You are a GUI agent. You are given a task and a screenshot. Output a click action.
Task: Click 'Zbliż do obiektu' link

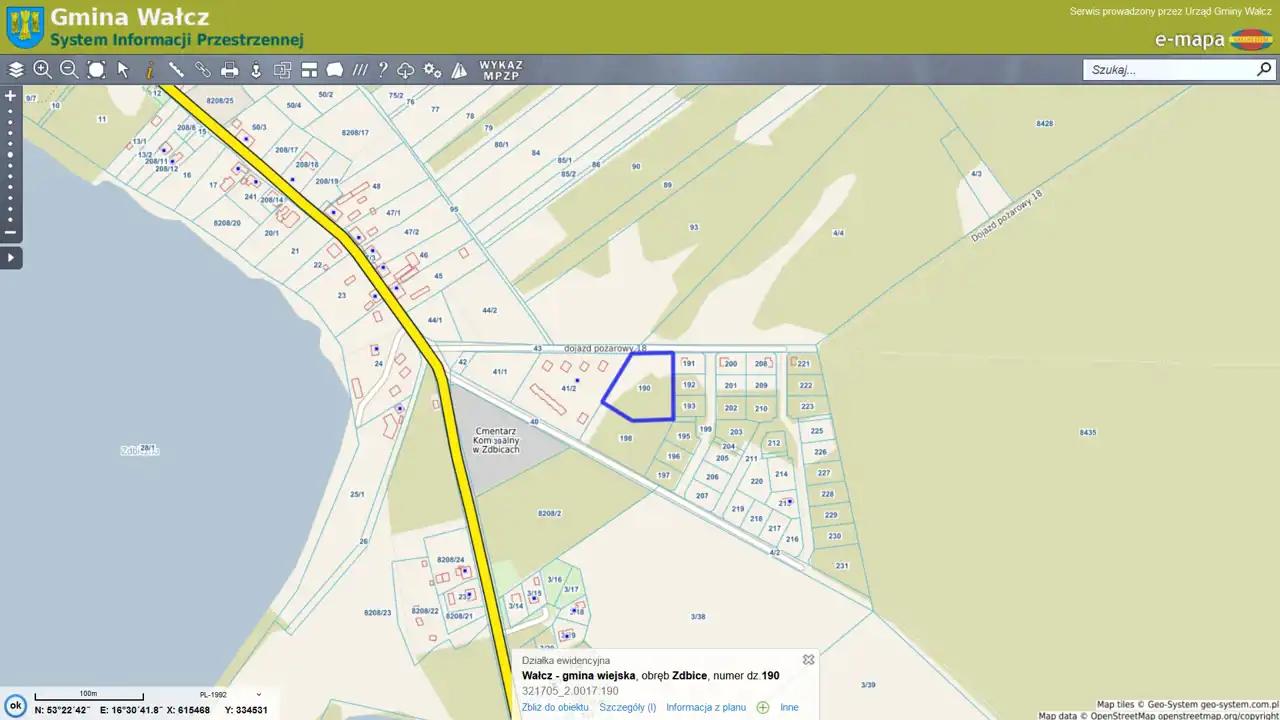555,707
